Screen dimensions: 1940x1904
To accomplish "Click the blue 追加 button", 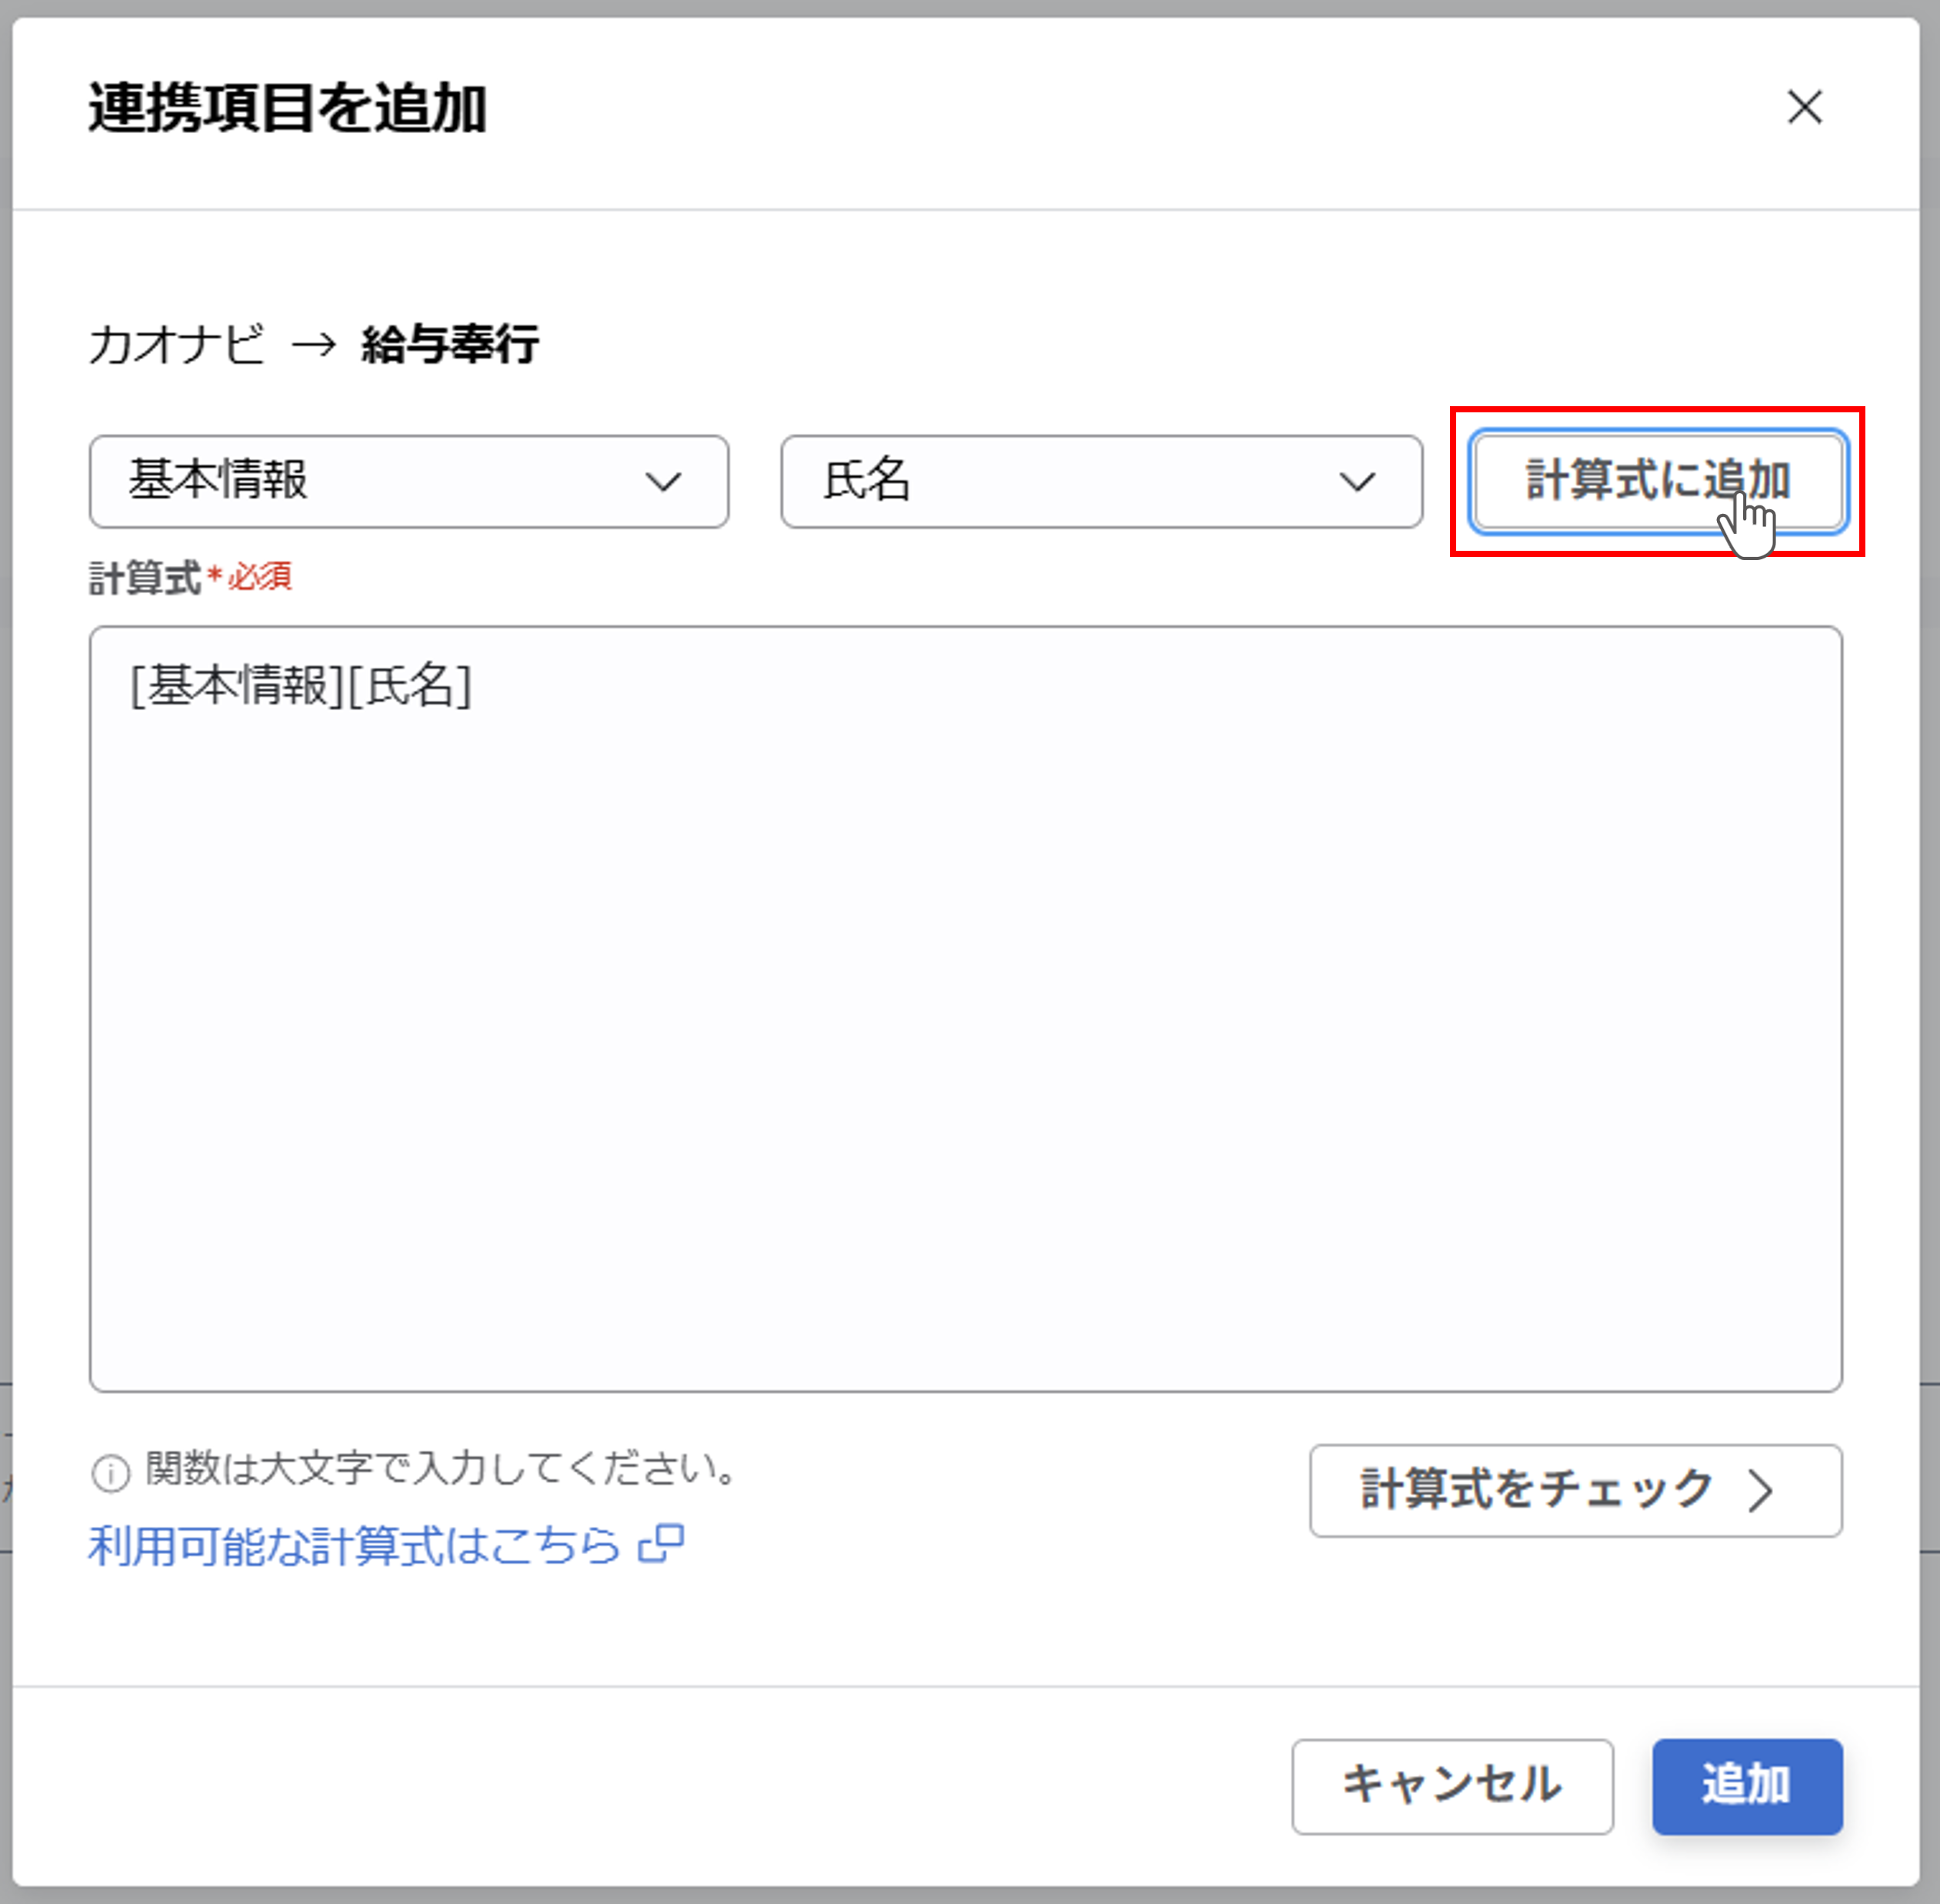I will pyautogui.click(x=1746, y=1786).
